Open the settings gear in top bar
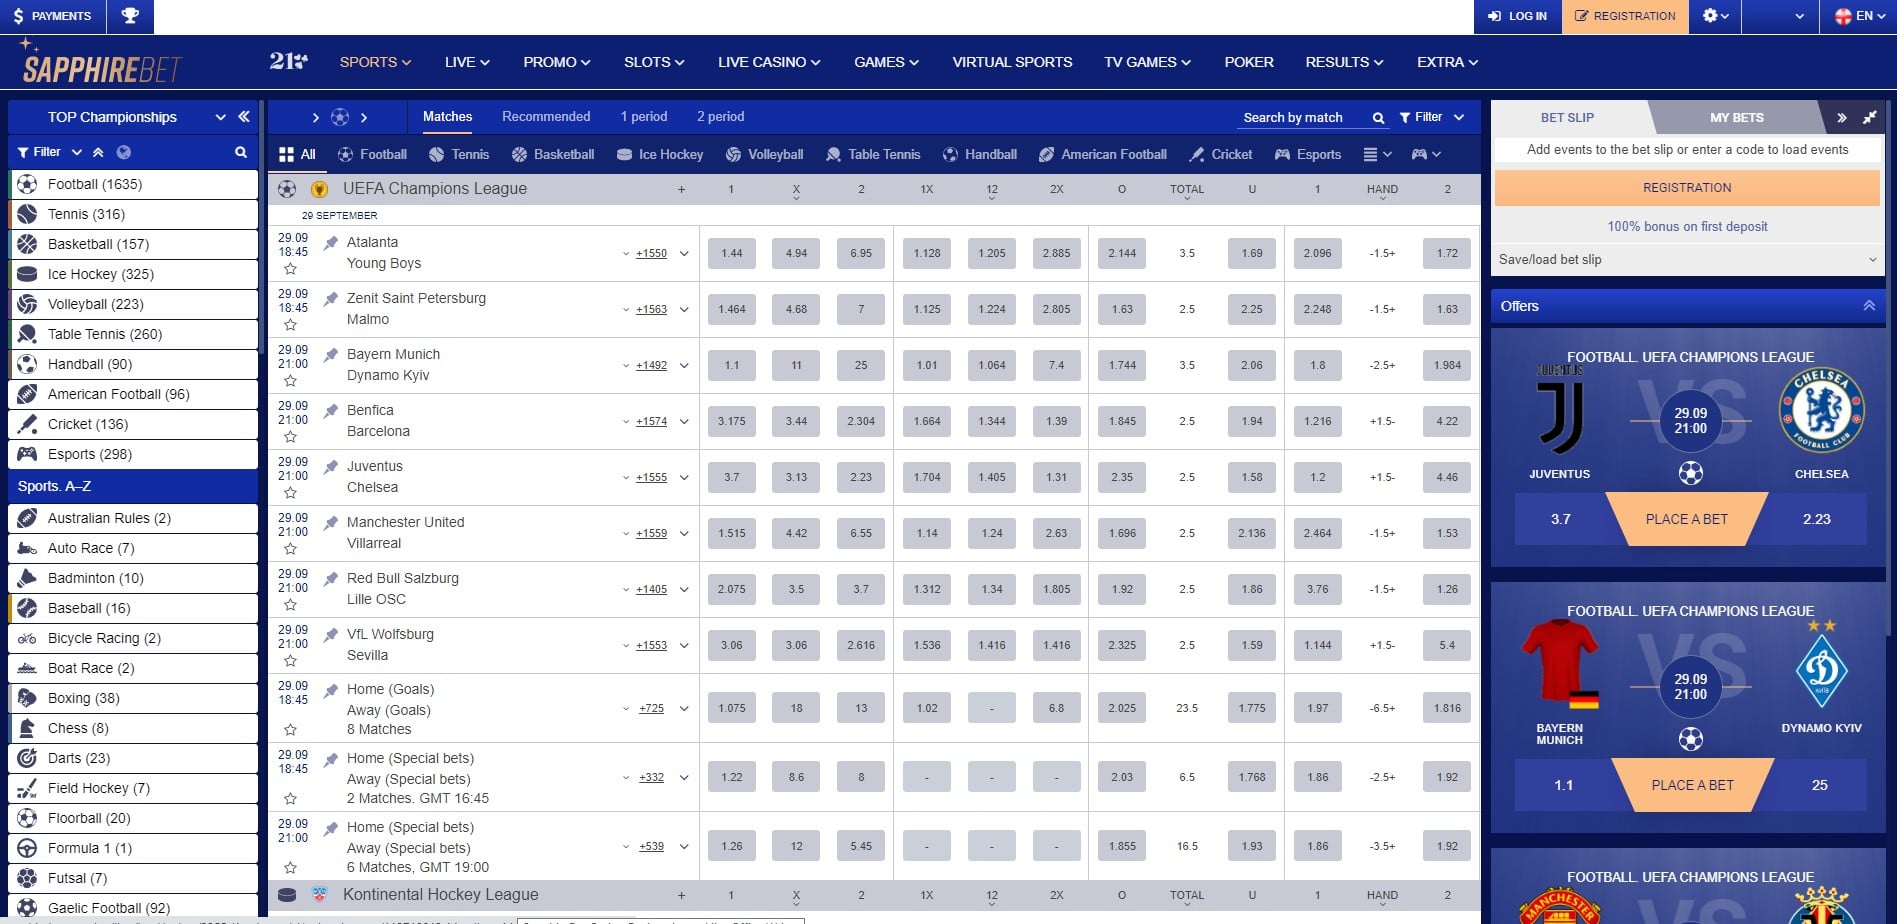This screenshot has width=1897, height=924. click(x=1710, y=16)
